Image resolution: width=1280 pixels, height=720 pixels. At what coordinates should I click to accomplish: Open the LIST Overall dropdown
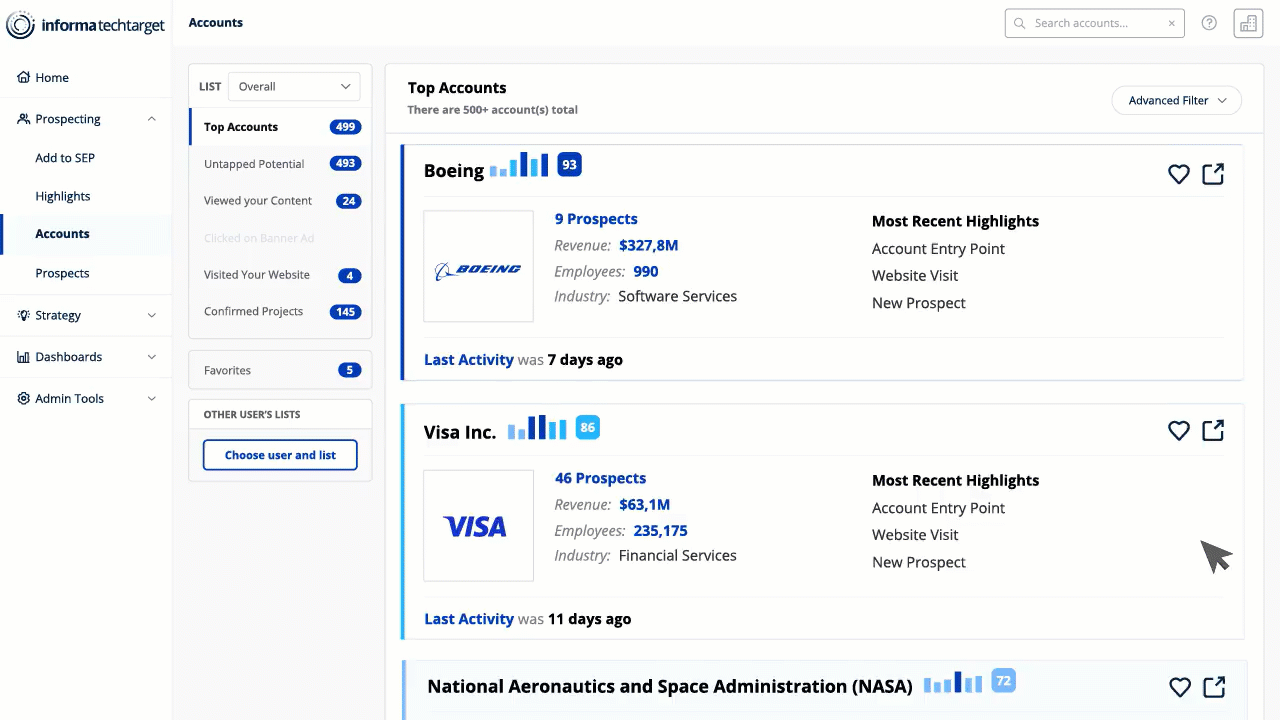click(294, 86)
